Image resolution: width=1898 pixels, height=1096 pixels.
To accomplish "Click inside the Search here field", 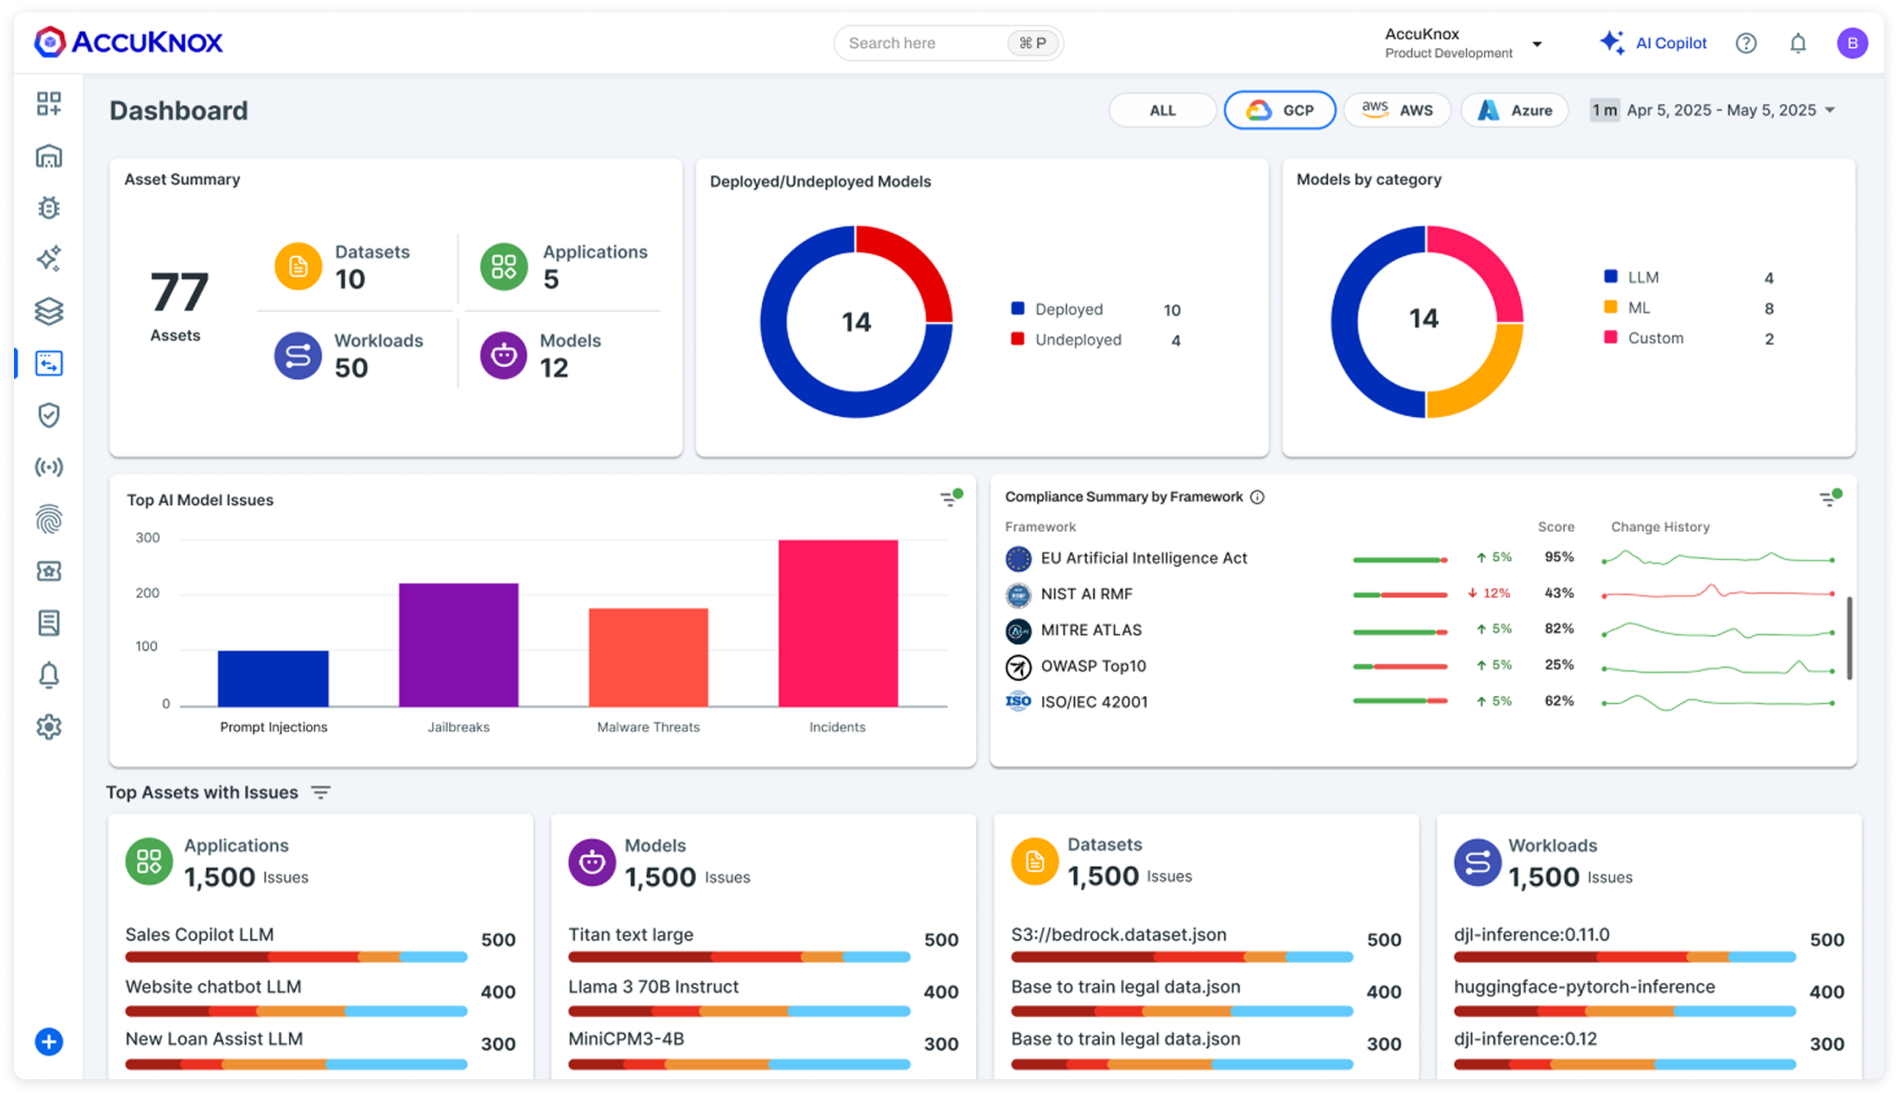I will [930, 43].
